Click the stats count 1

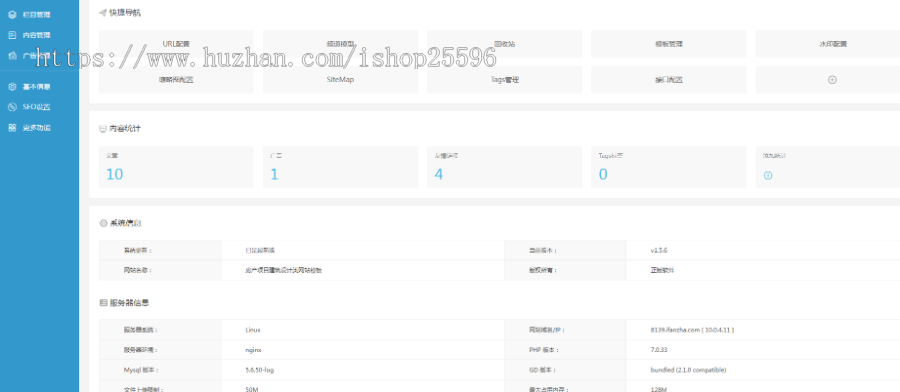pyautogui.click(x=274, y=174)
